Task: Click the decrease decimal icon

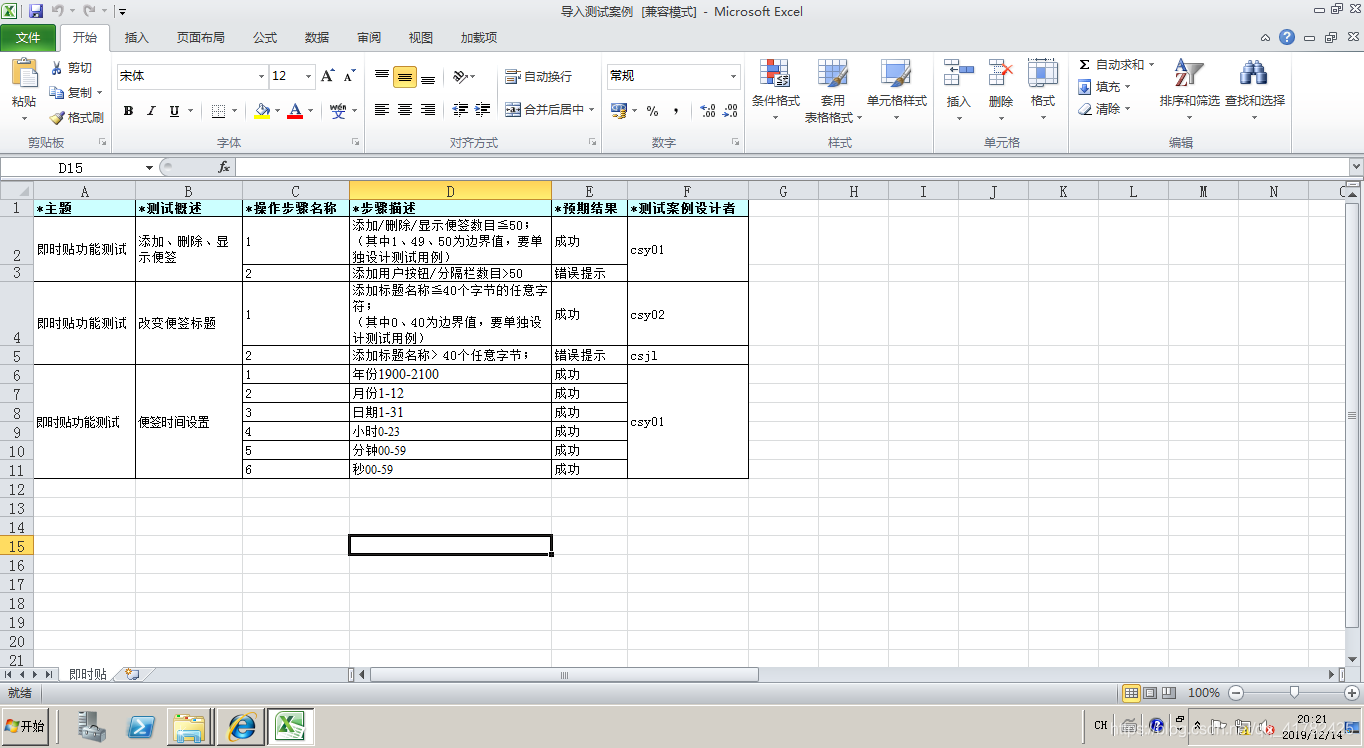Action: point(731,111)
